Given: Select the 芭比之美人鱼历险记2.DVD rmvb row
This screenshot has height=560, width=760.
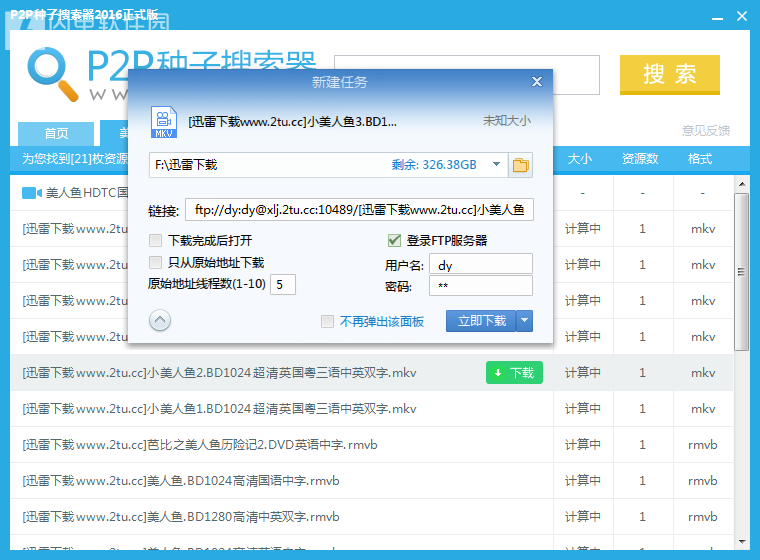Looking at the screenshot, I should coord(372,445).
